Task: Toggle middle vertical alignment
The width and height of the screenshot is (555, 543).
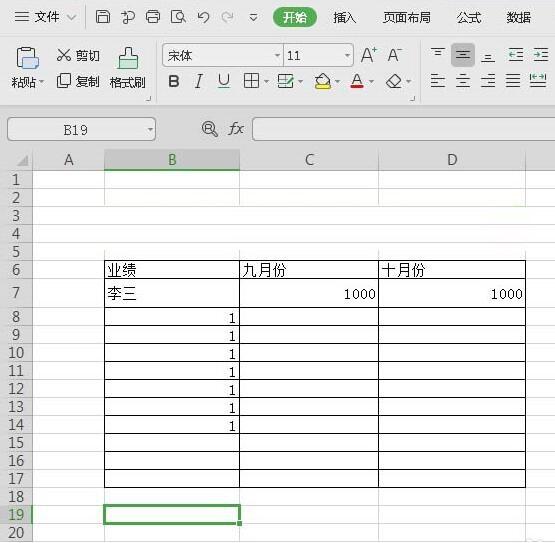Action: click(463, 55)
